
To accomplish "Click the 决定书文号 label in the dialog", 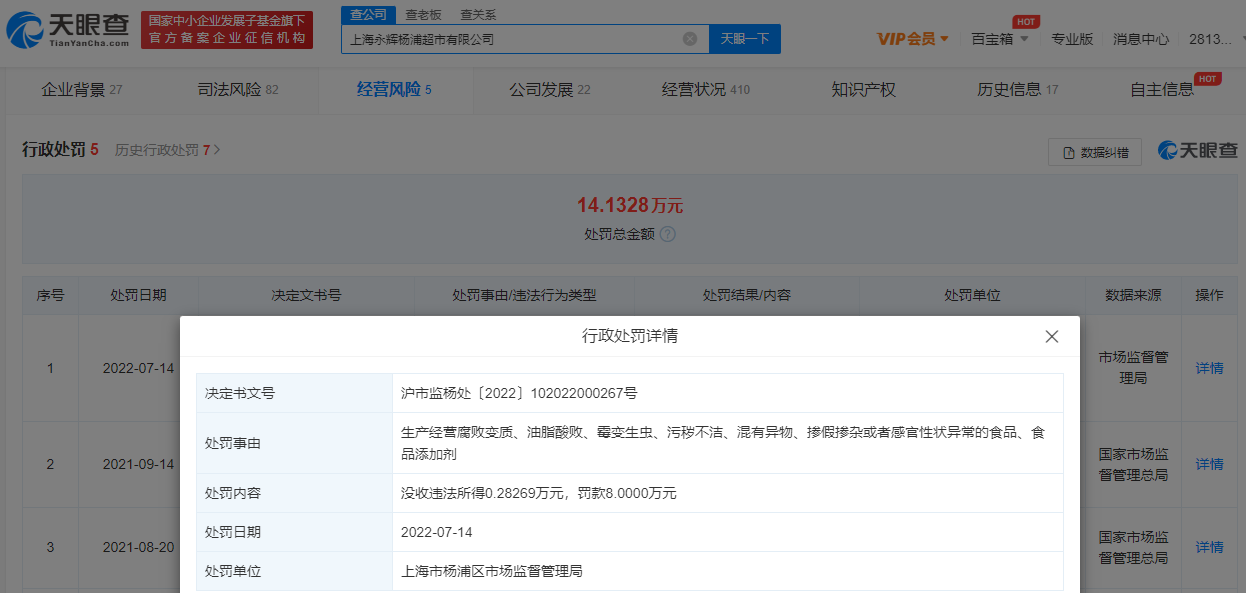I will (240, 393).
